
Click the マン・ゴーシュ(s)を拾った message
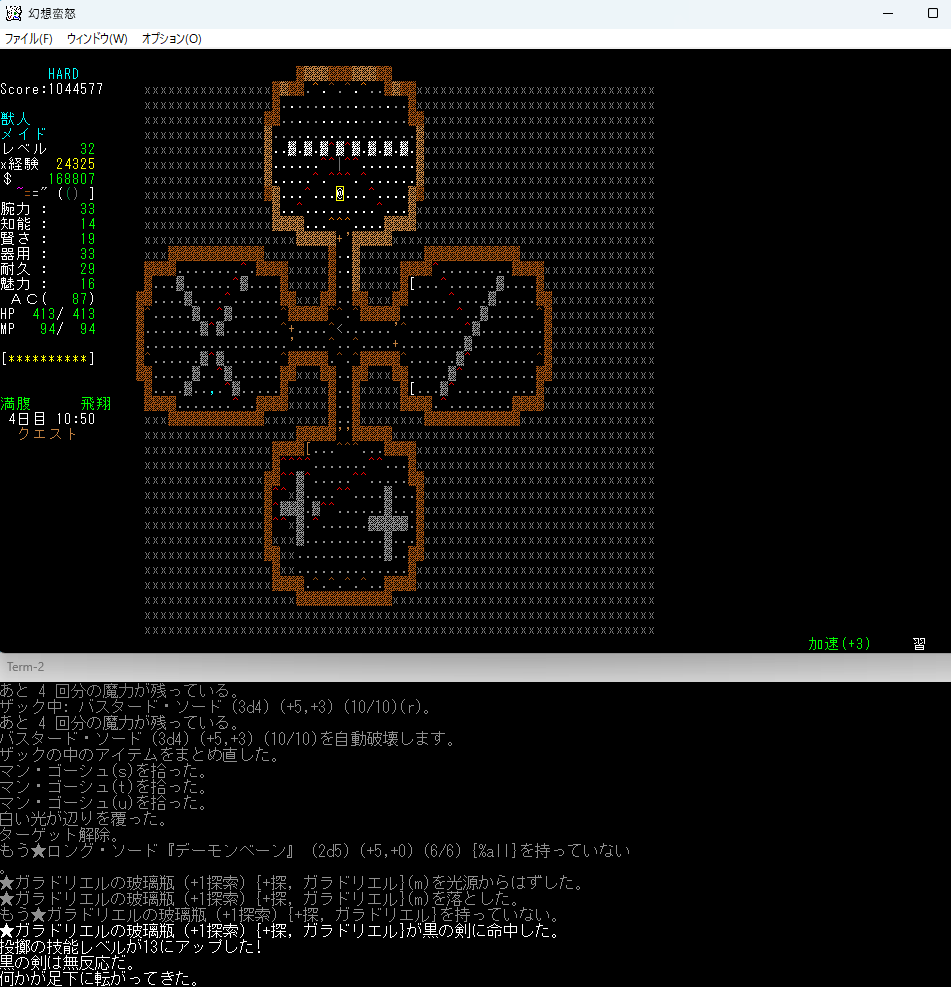click(x=104, y=770)
